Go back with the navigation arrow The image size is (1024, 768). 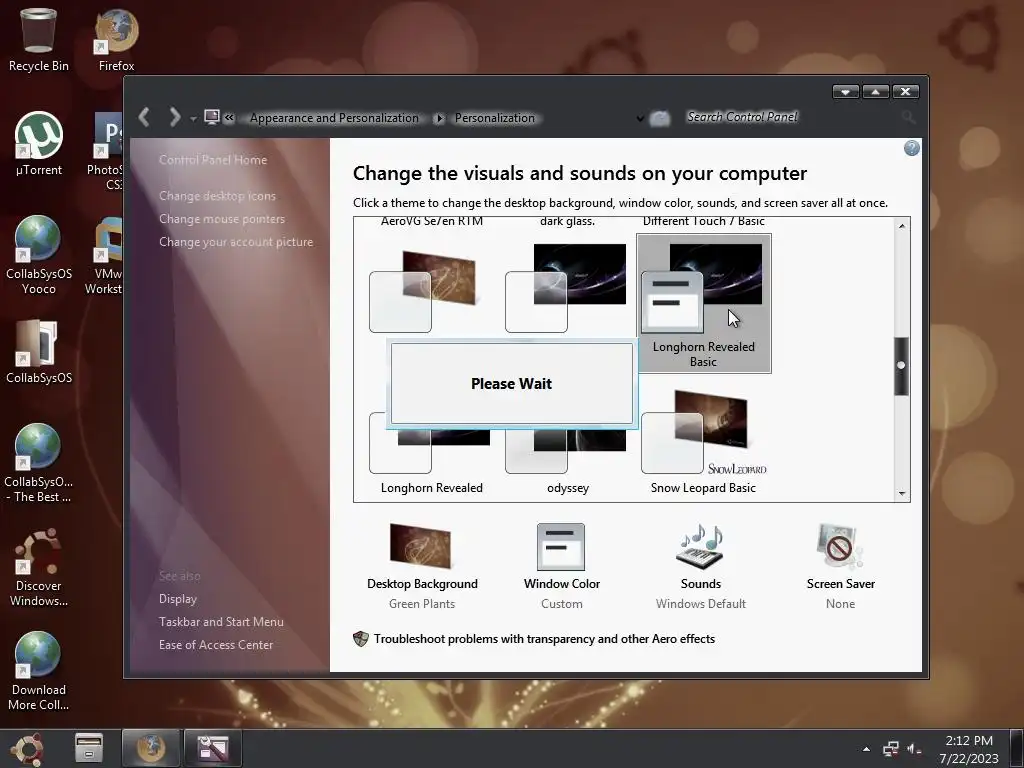click(x=145, y=118)
